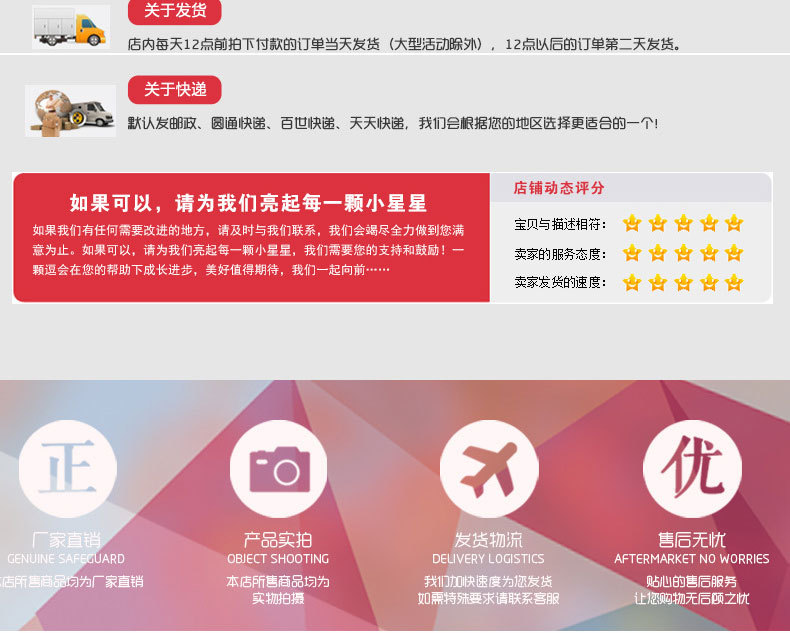Select first star of 卖家的服务态度 rating
This screenshot has height=633, width=790.
632,252
